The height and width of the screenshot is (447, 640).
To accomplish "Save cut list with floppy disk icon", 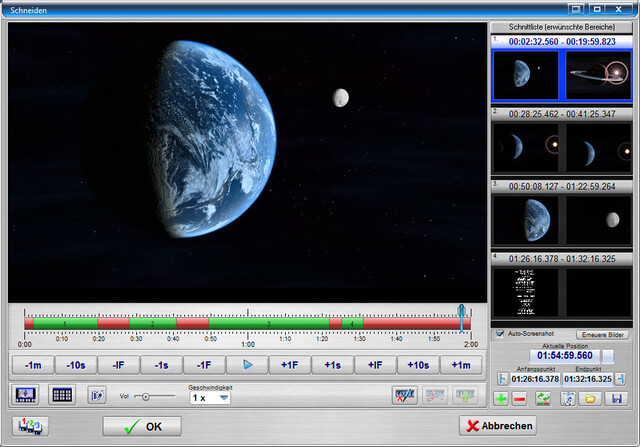I will click(616, 398).
